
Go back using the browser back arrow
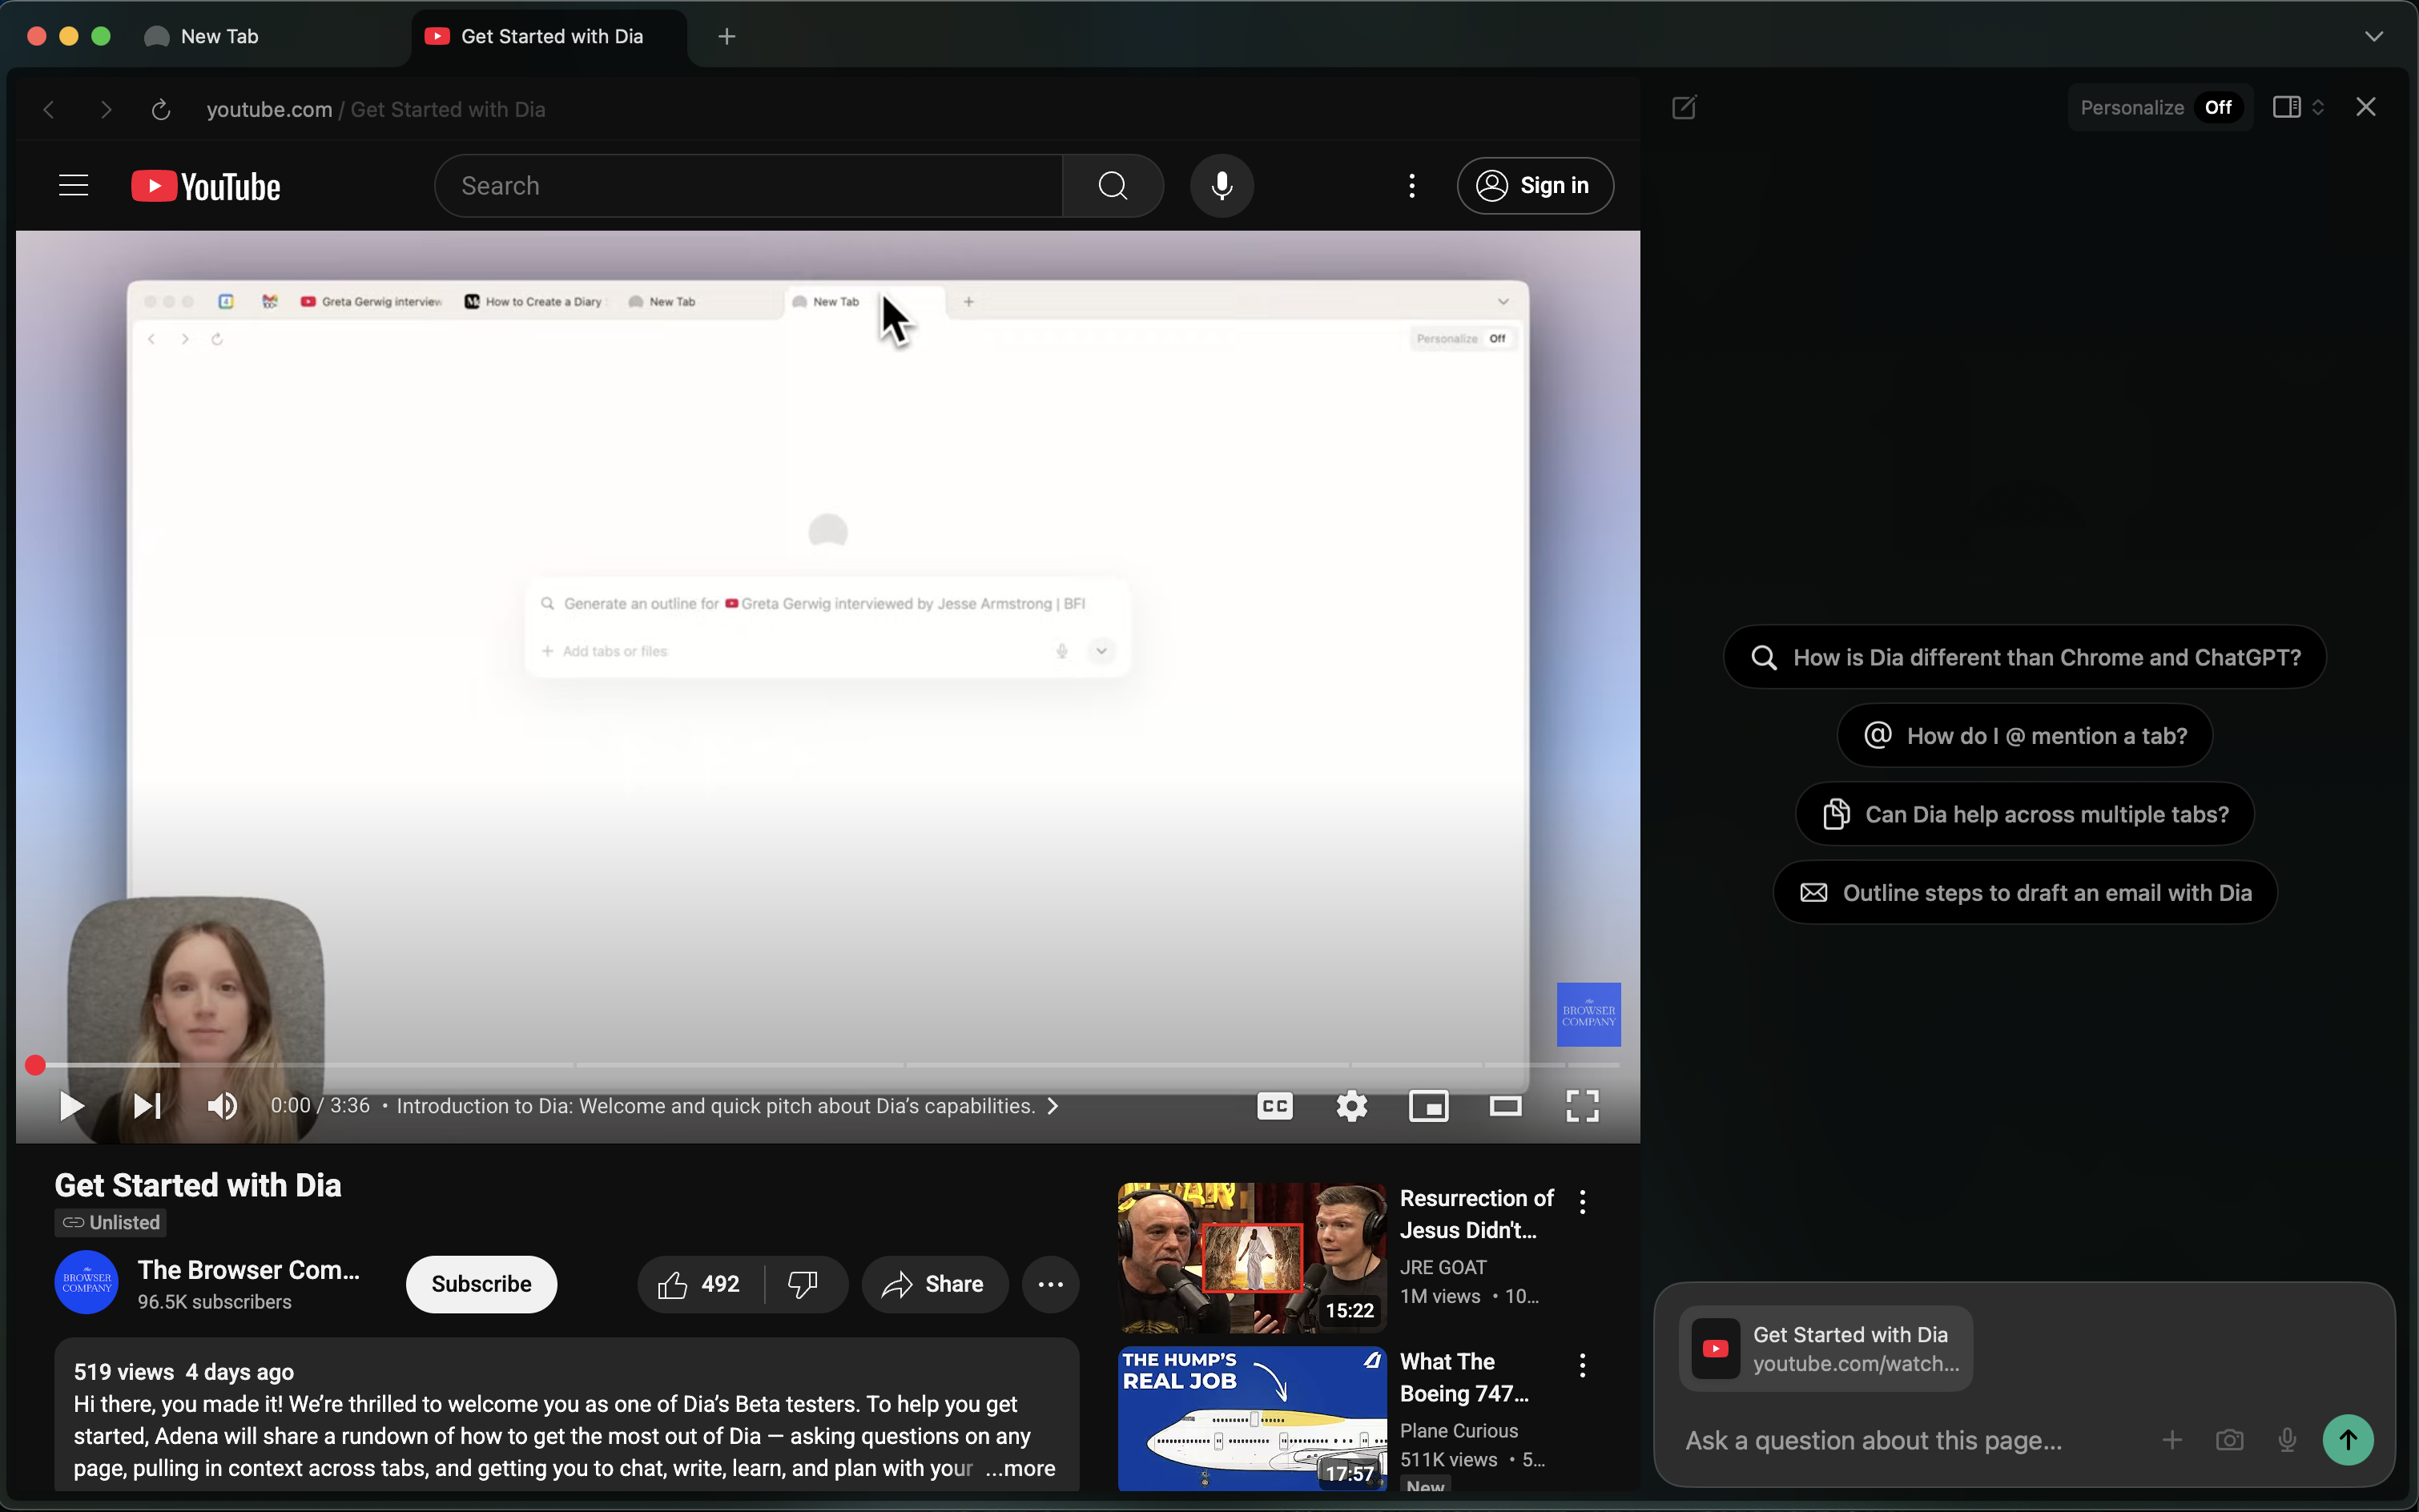tap(48, 109)
